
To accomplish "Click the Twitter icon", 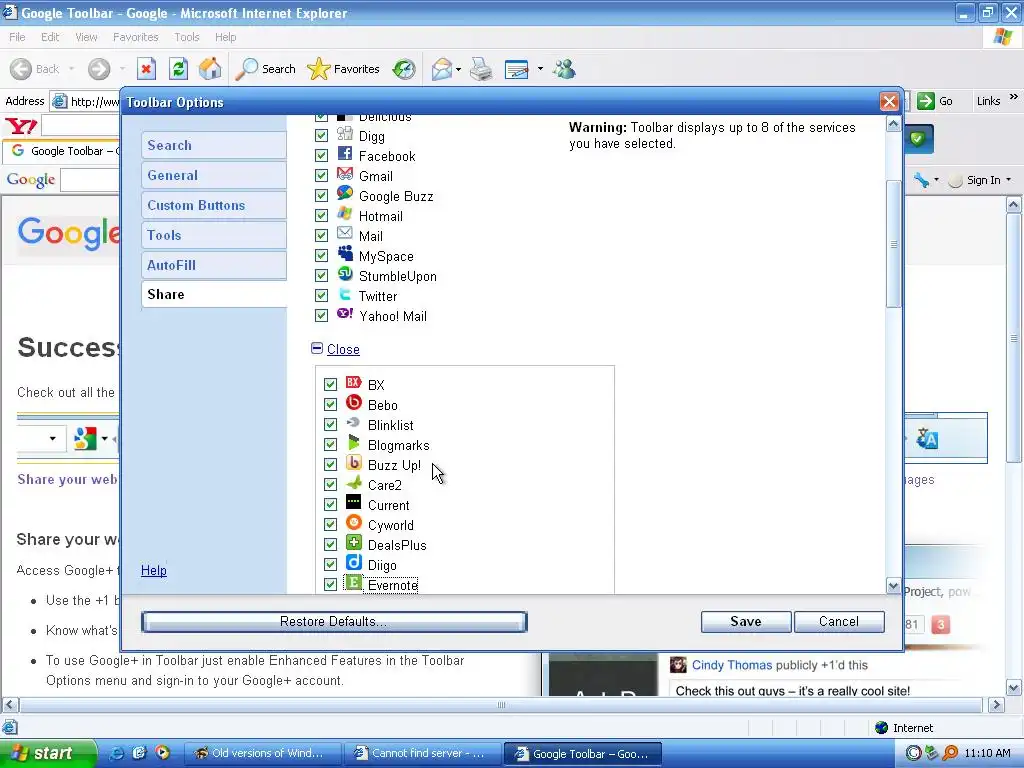I will pos(345,295).
